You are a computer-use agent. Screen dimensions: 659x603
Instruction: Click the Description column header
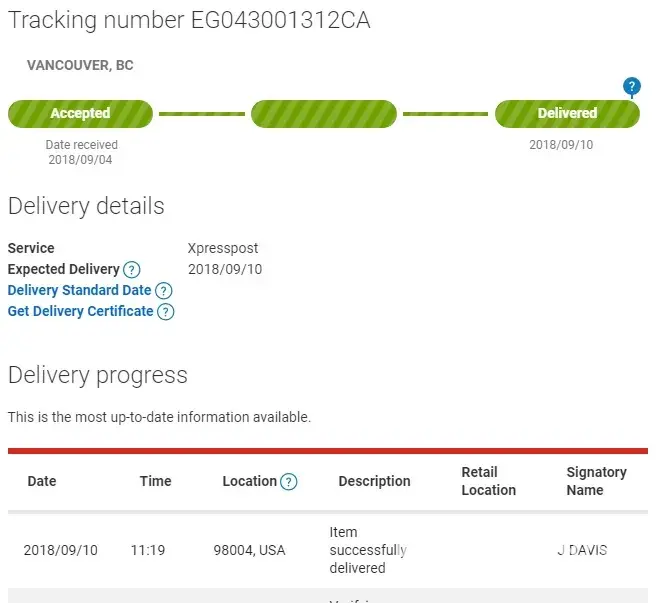coord(374,481)
